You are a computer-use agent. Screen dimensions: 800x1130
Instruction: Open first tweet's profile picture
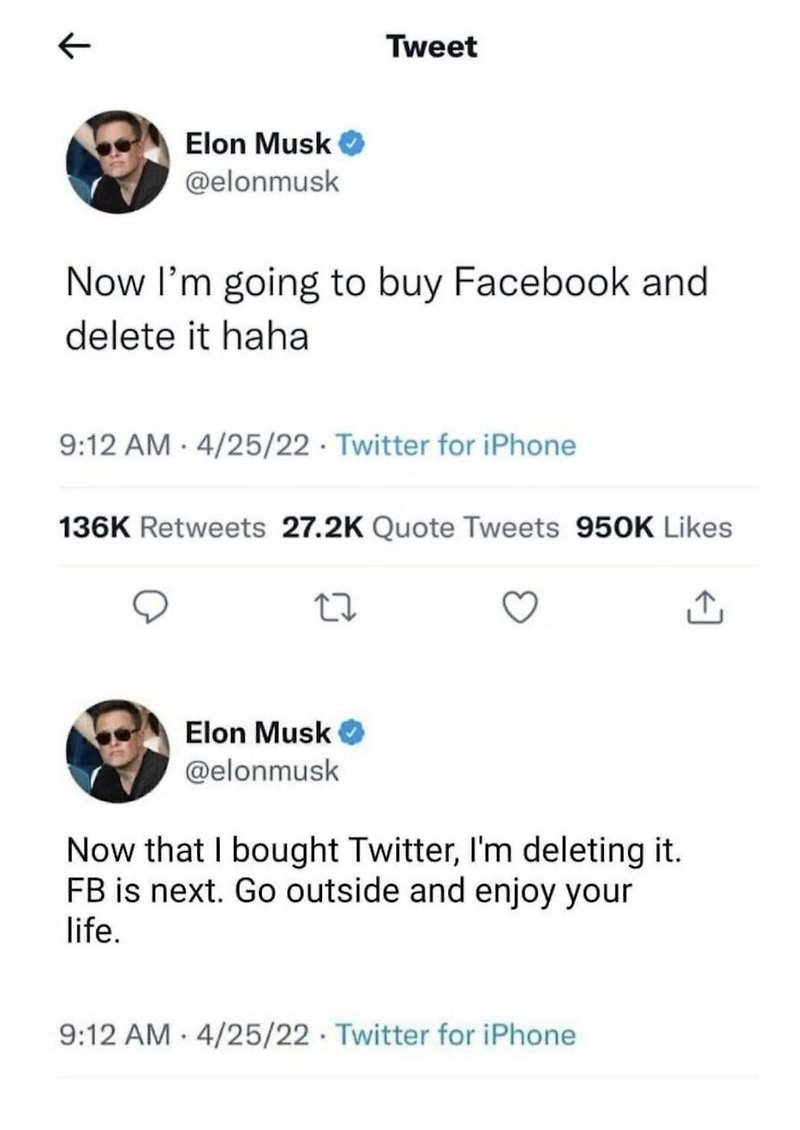pyautogui.click(x=117, y=162)
